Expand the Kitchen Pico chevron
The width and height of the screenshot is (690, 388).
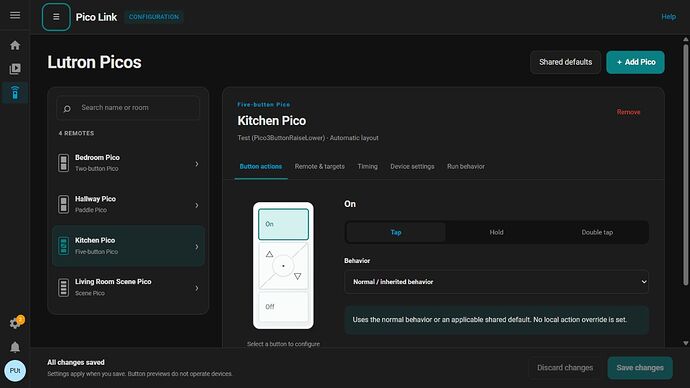[x=197, y=246]
